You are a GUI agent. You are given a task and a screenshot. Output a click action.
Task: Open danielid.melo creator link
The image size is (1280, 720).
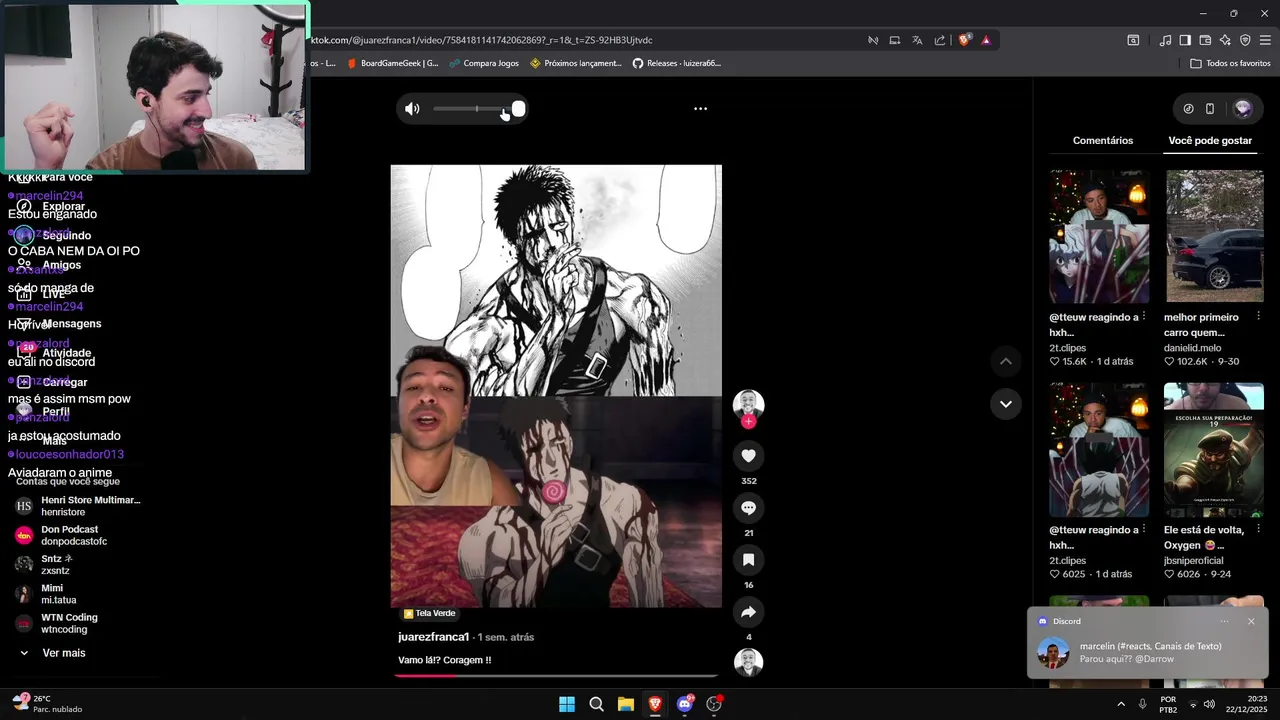[x=1192, y=348]
